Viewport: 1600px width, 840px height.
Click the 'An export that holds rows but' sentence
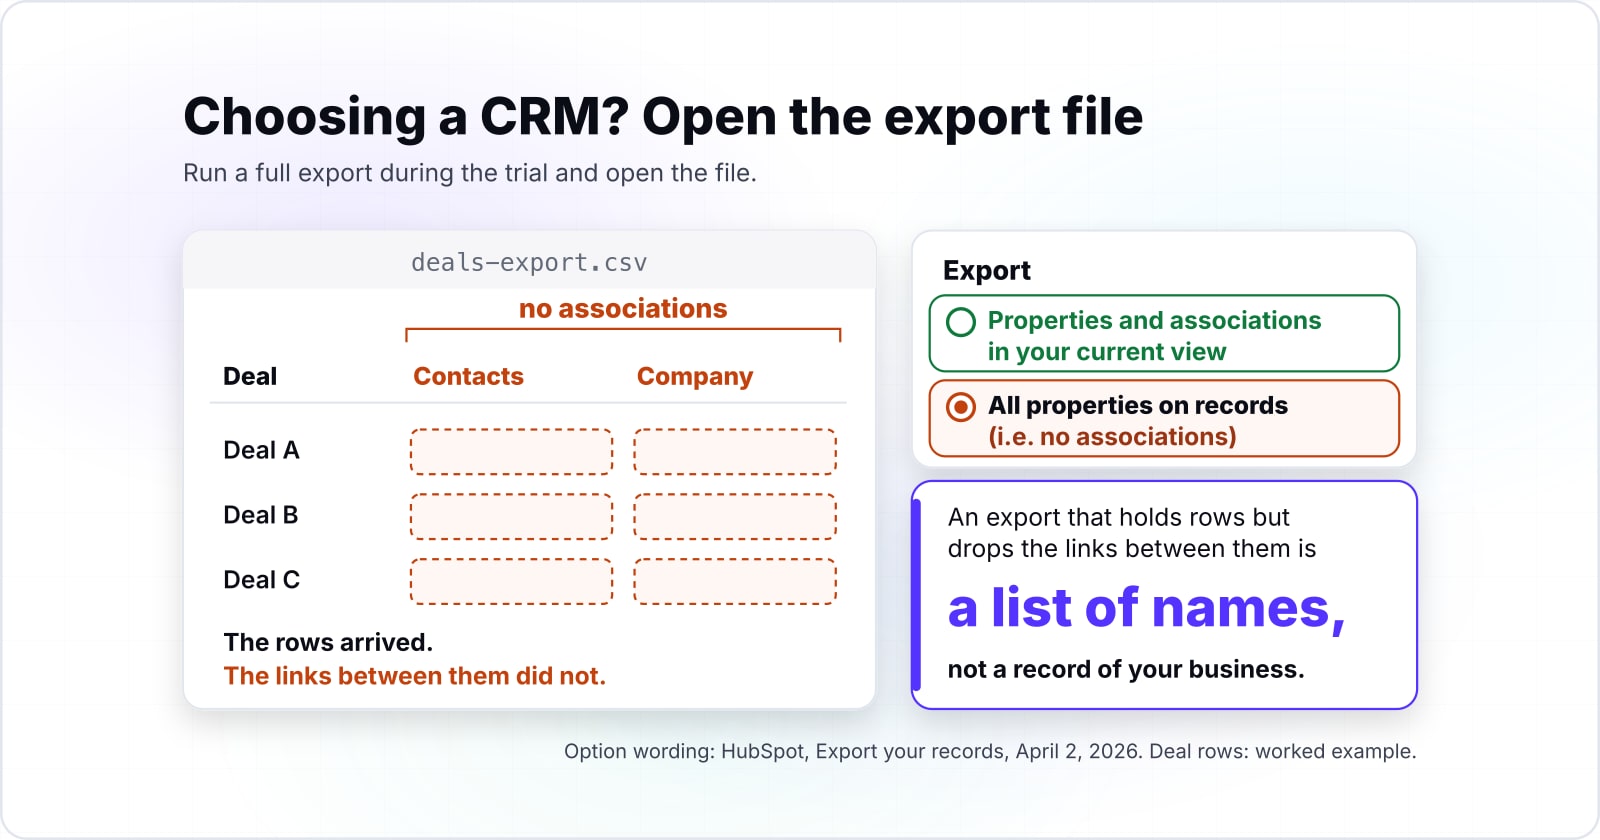[x=1119, y=517]
